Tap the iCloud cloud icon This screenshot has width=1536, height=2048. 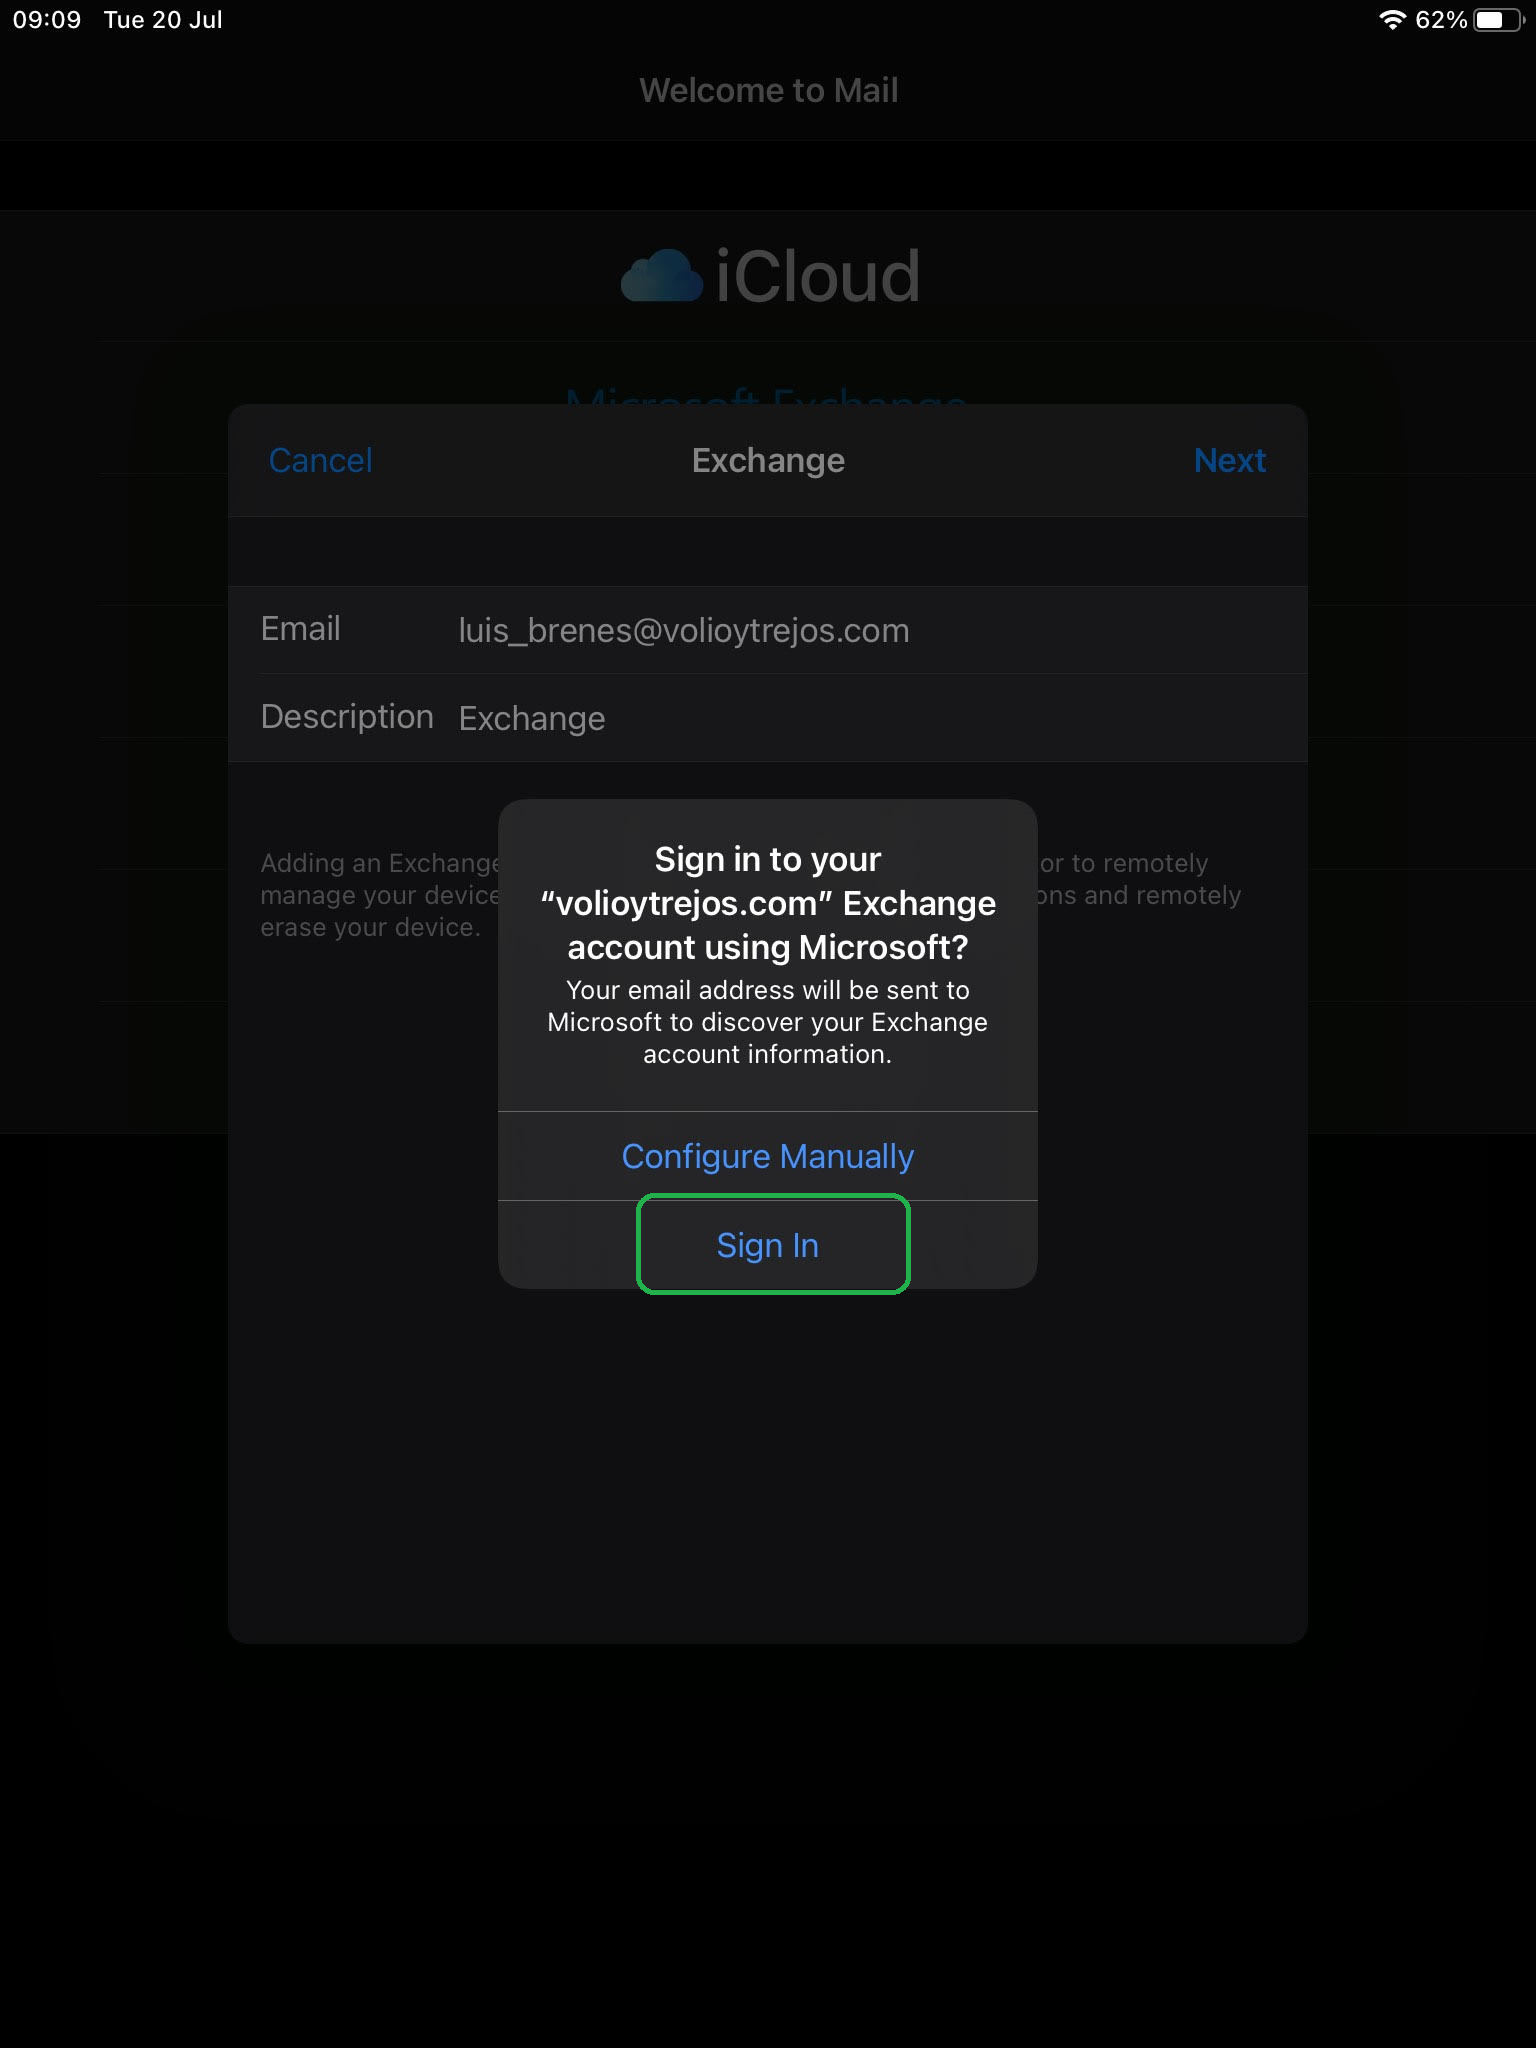pos(661,276)
